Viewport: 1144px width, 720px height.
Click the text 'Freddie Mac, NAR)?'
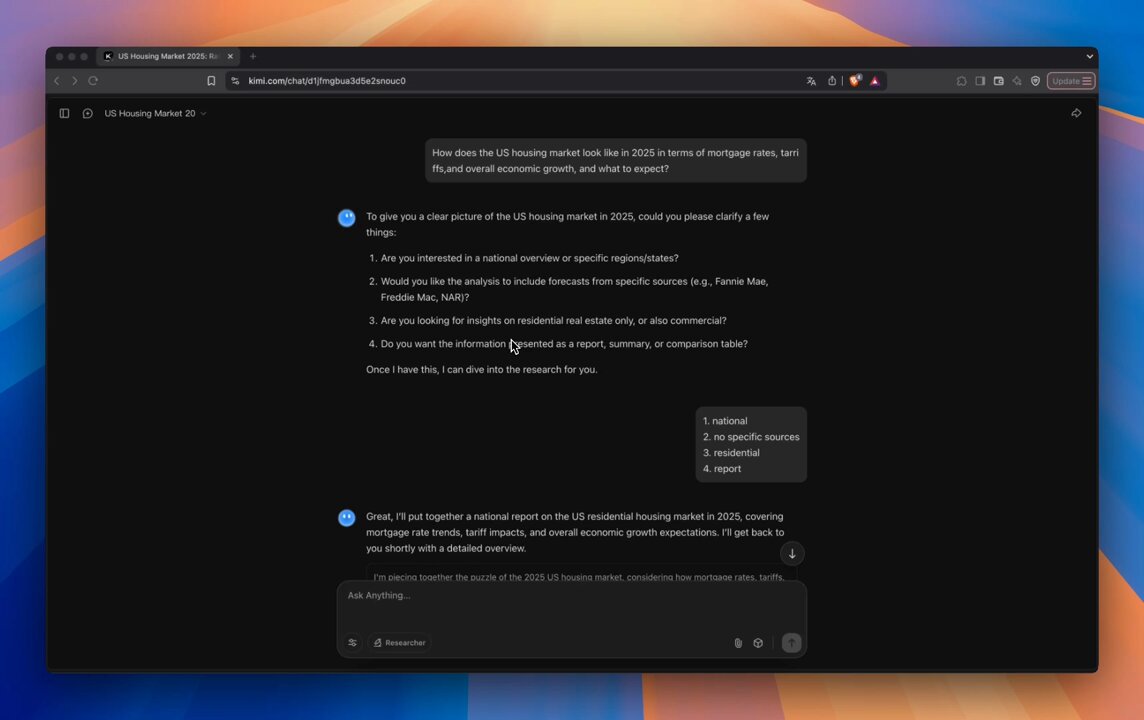point(425,298)
